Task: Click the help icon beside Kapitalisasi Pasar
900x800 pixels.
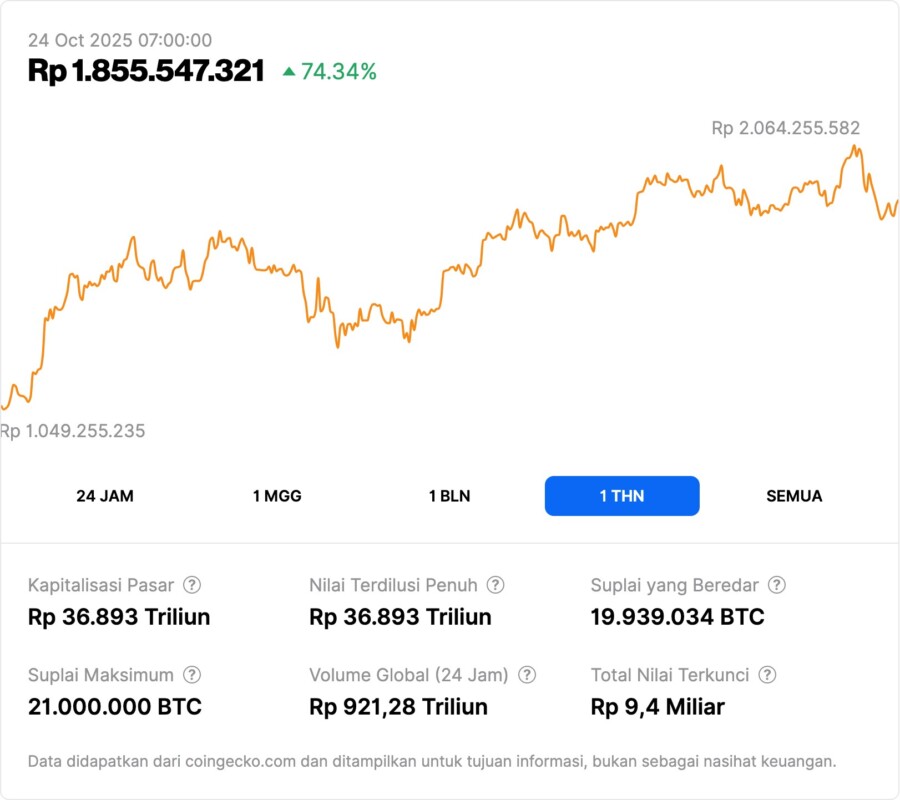Action: [x=192, y=585]
